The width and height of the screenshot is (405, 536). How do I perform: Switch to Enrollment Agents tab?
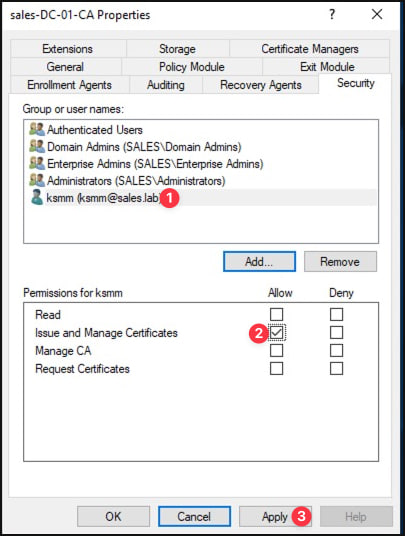[x=69, y=85]
